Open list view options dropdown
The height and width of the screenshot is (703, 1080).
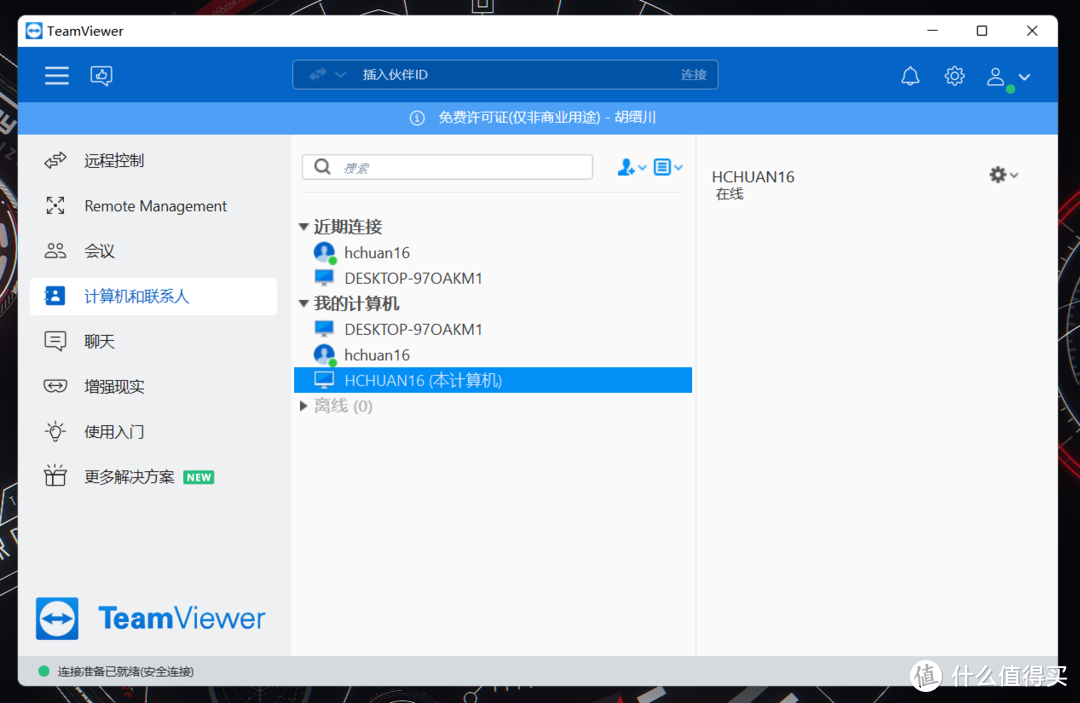667,167
